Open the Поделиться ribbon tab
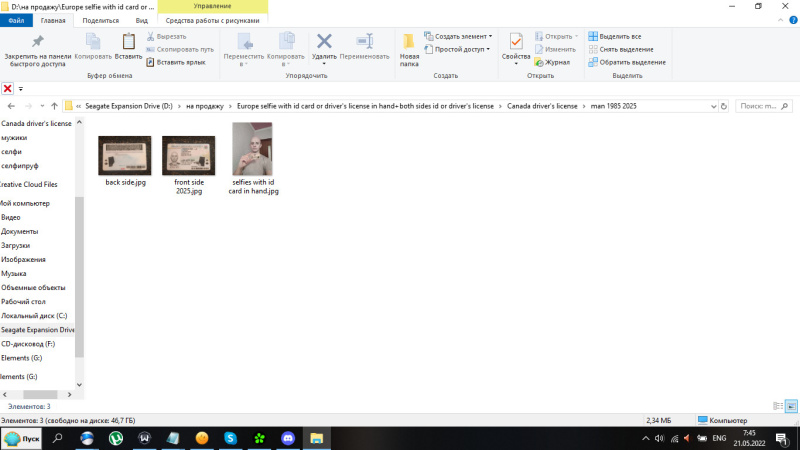This screenshot has width=800, height=450. click(x=101, y=20)
